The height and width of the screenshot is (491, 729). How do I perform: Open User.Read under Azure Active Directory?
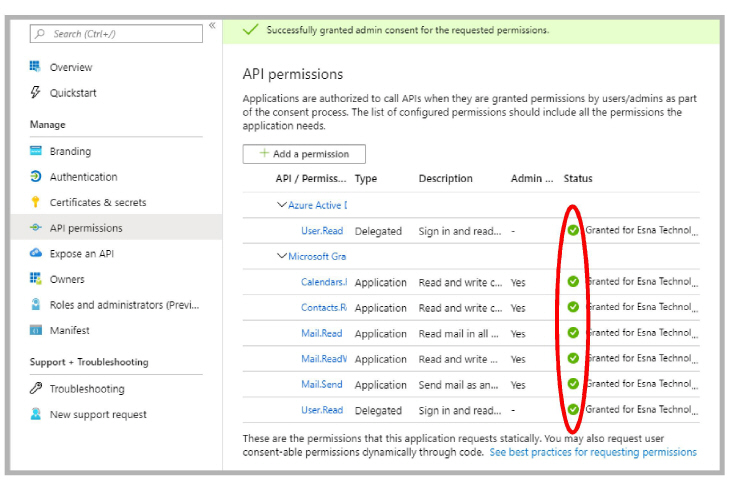click(x=322, y=231)
